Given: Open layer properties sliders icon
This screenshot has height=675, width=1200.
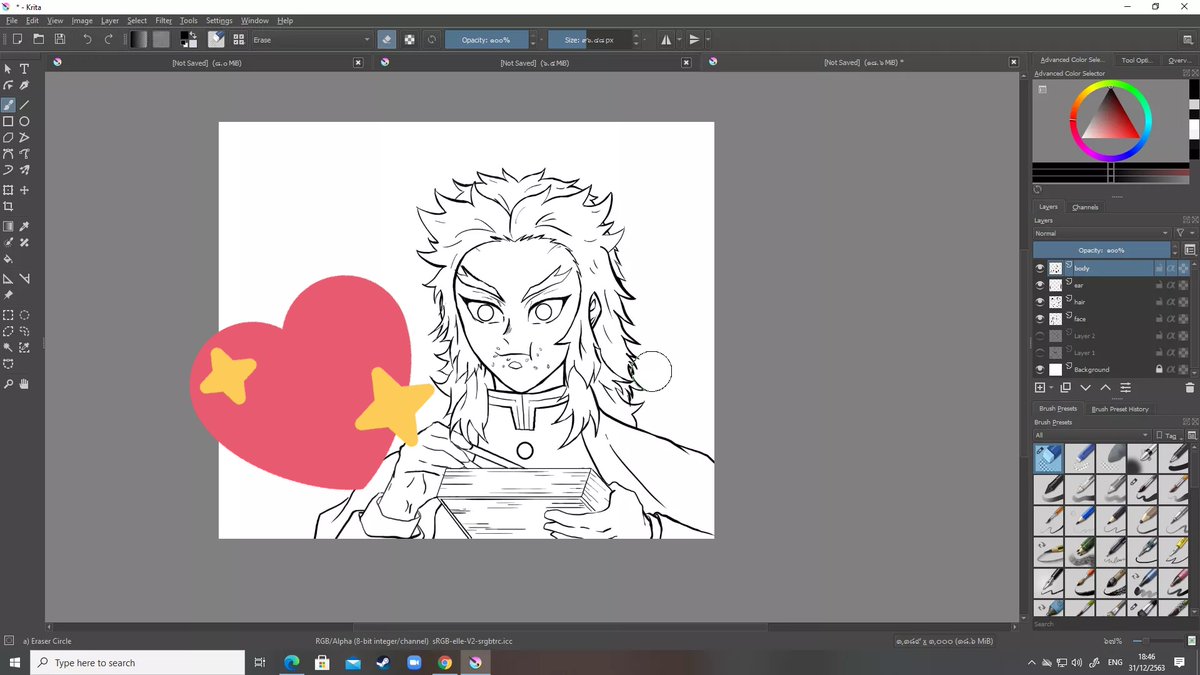Looking at the screenshot, I should tap(1125, 387).
